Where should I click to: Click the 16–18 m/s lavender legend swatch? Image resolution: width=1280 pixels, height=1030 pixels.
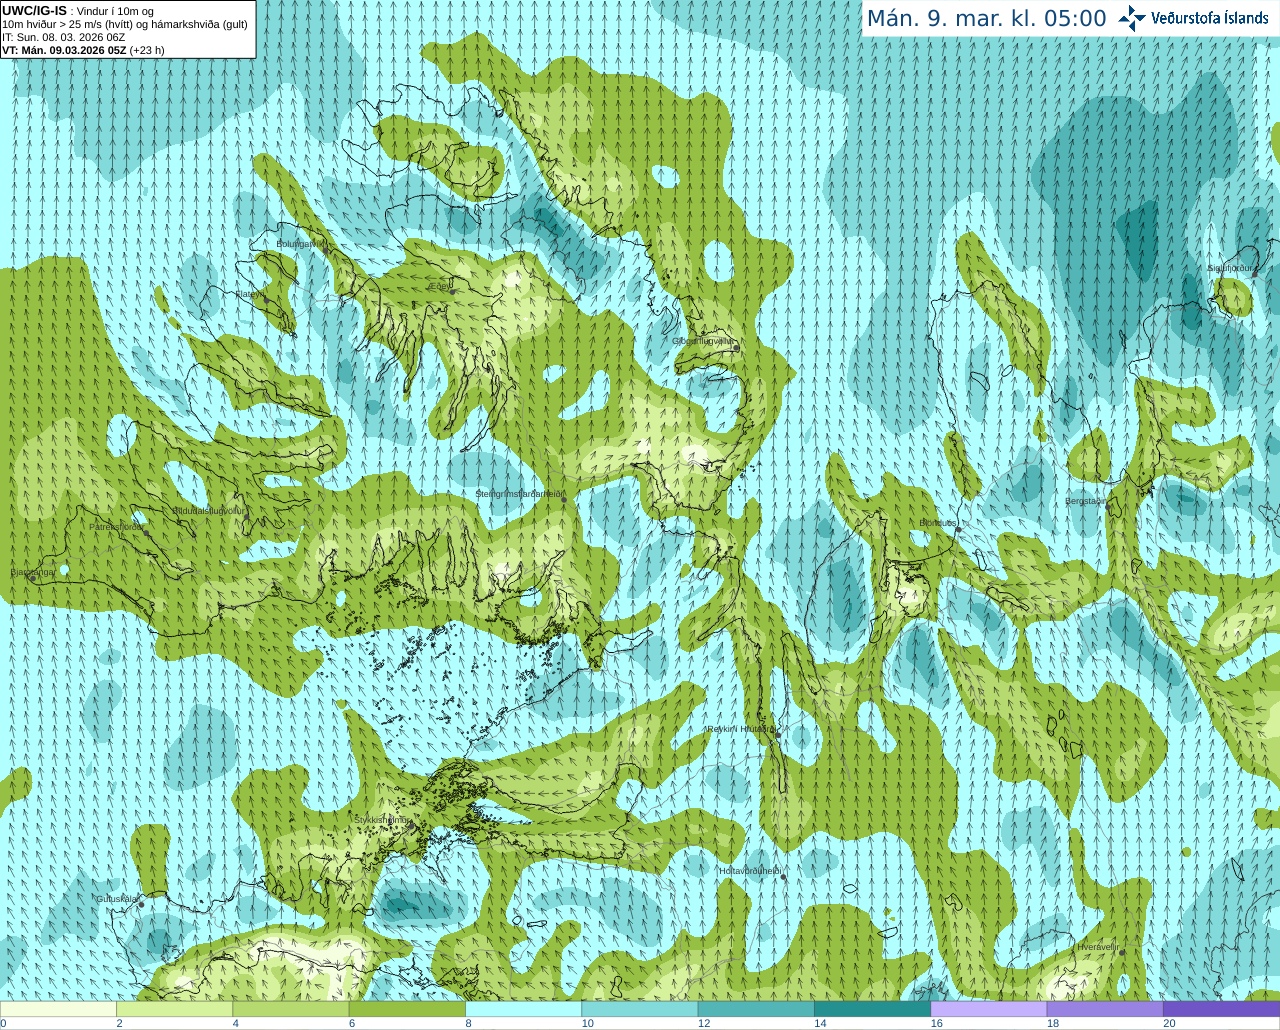coord(989,1009)
